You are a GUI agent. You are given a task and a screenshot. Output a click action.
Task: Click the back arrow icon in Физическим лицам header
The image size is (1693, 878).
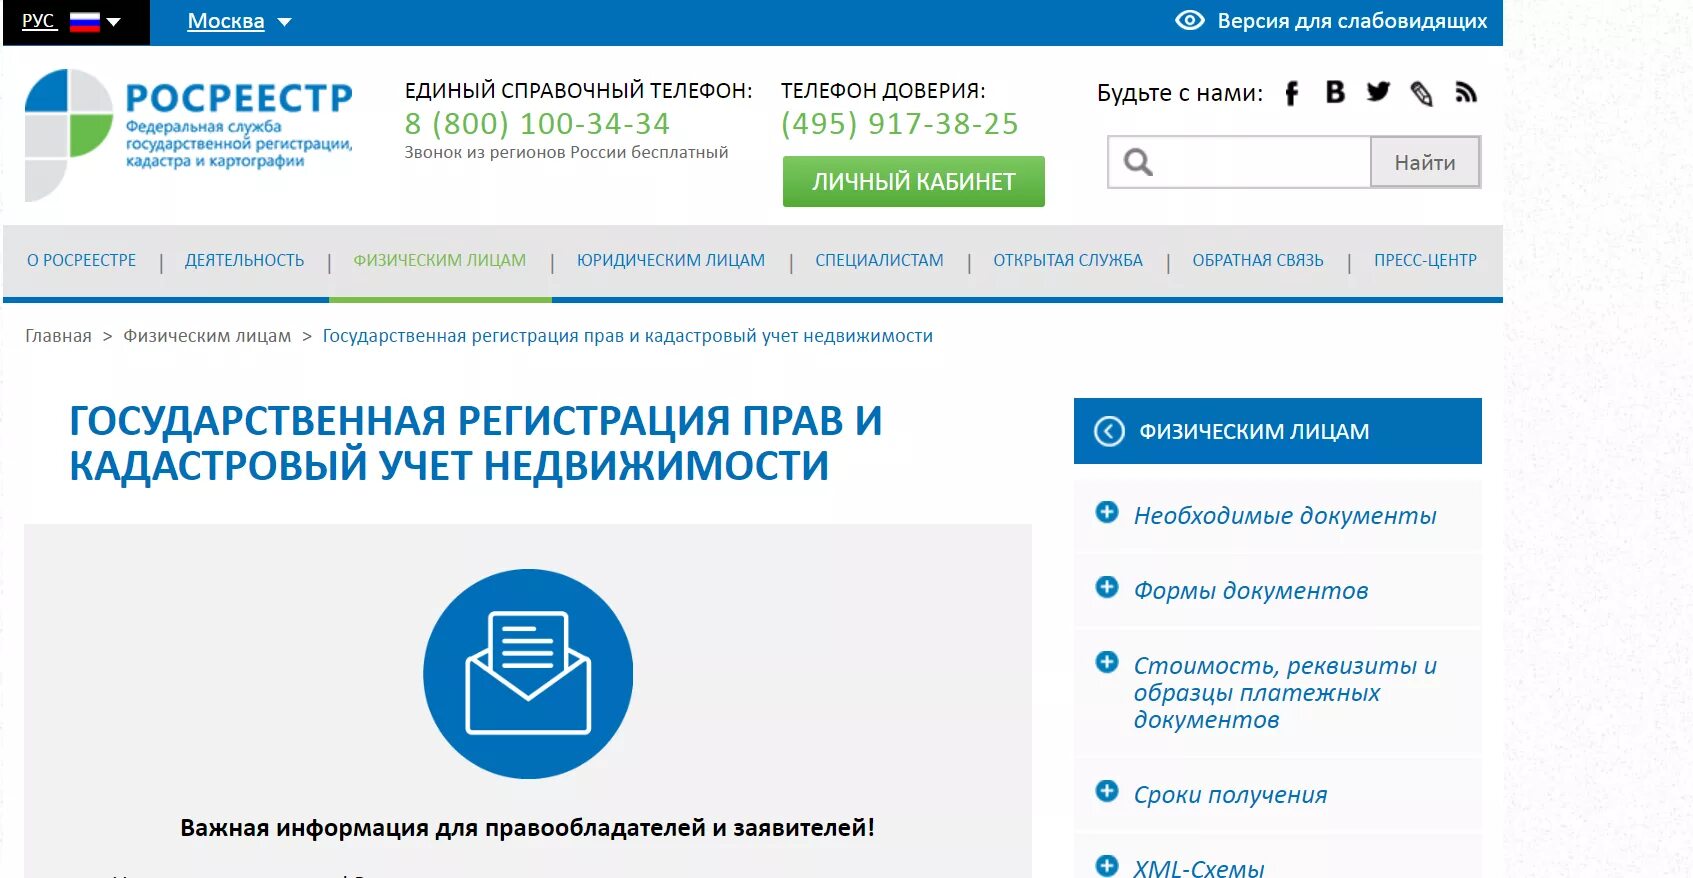pos(1109,431)
